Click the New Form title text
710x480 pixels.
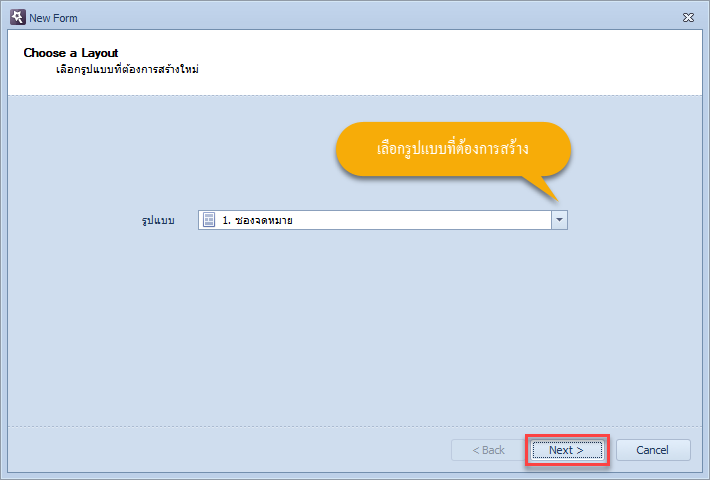point(53,18)
